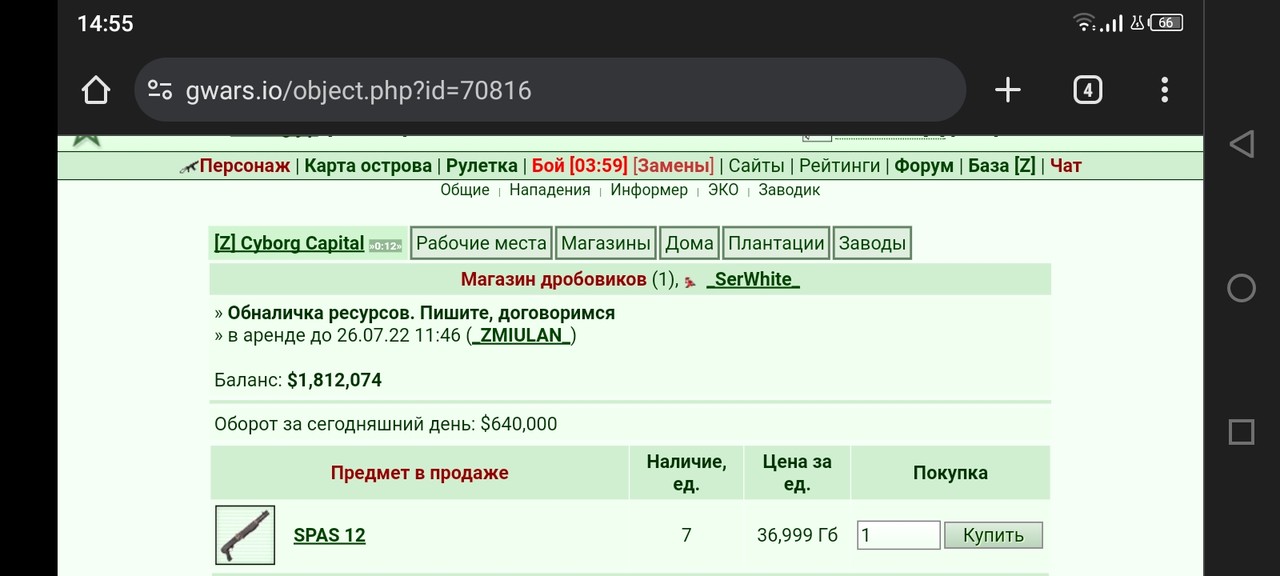Open Сайты link
This screenshot has height=576, width=1280.
(756, 166)
